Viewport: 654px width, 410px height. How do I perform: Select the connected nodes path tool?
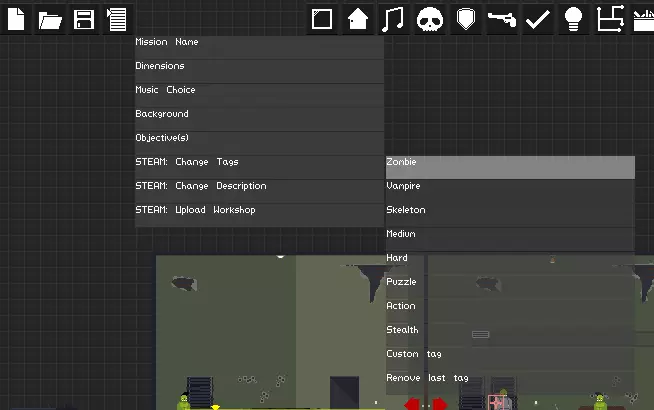(610, 19)
